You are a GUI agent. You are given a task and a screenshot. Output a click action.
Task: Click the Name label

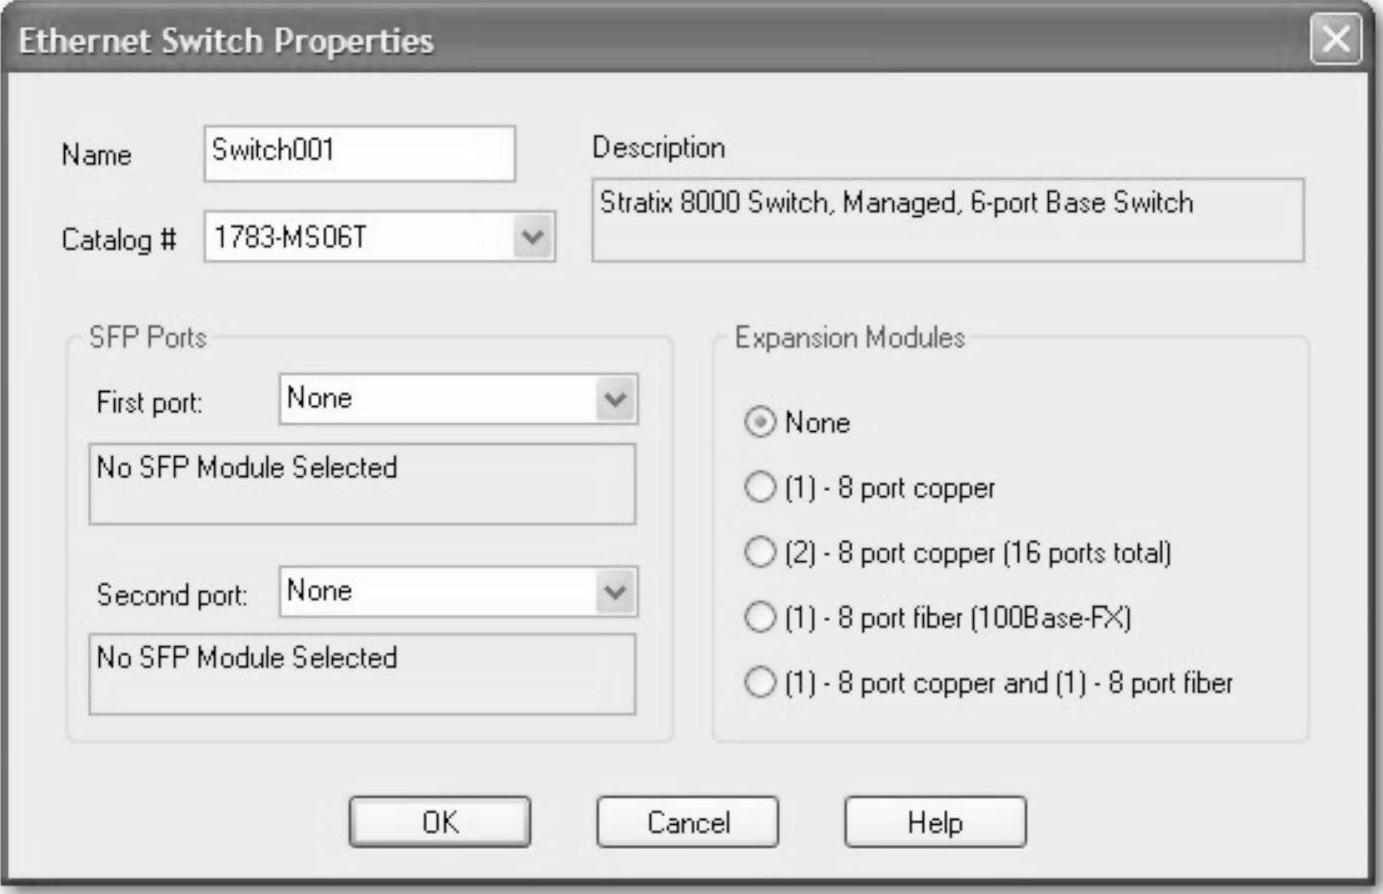point(96,155)
